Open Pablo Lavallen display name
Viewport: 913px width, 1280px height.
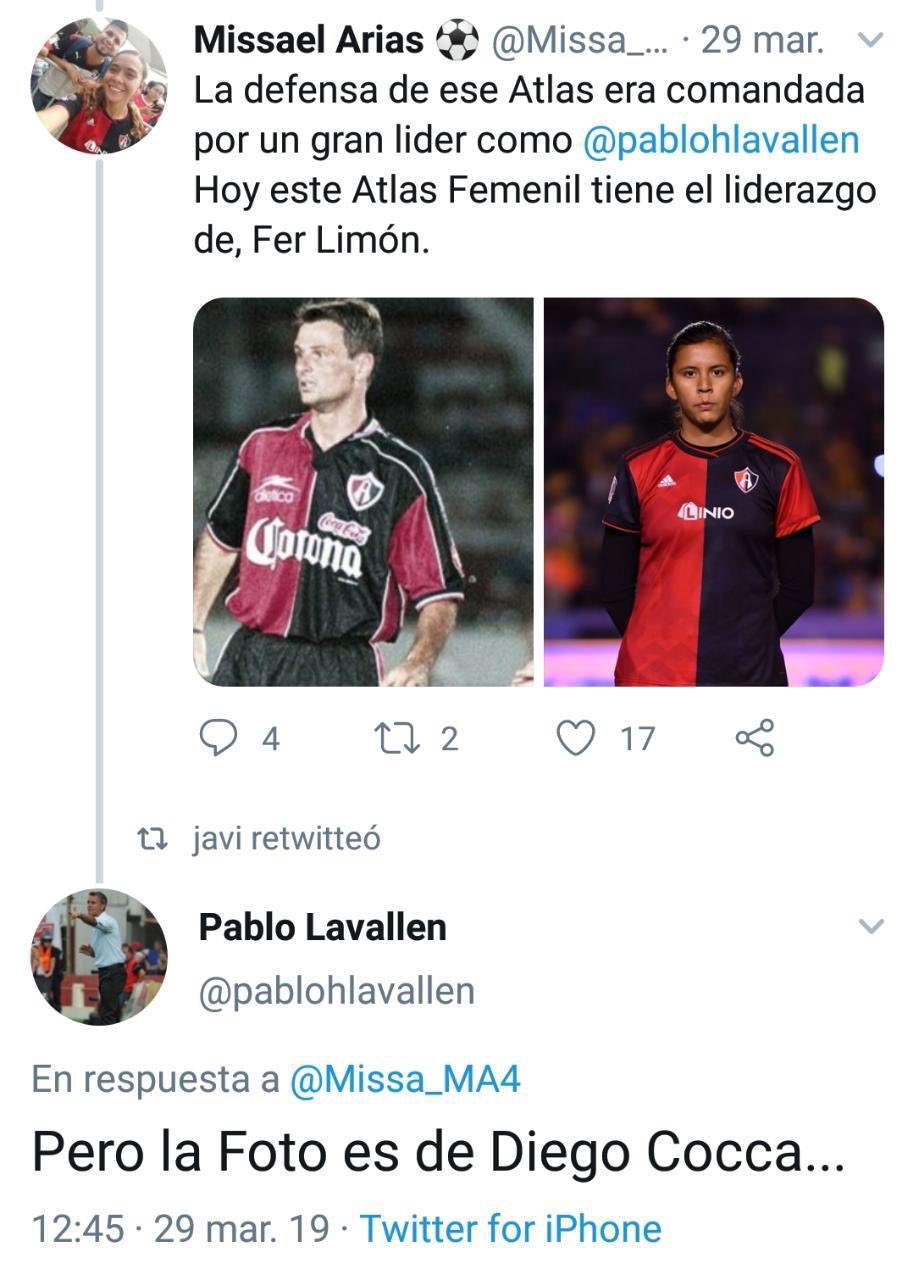coord(322,927)
